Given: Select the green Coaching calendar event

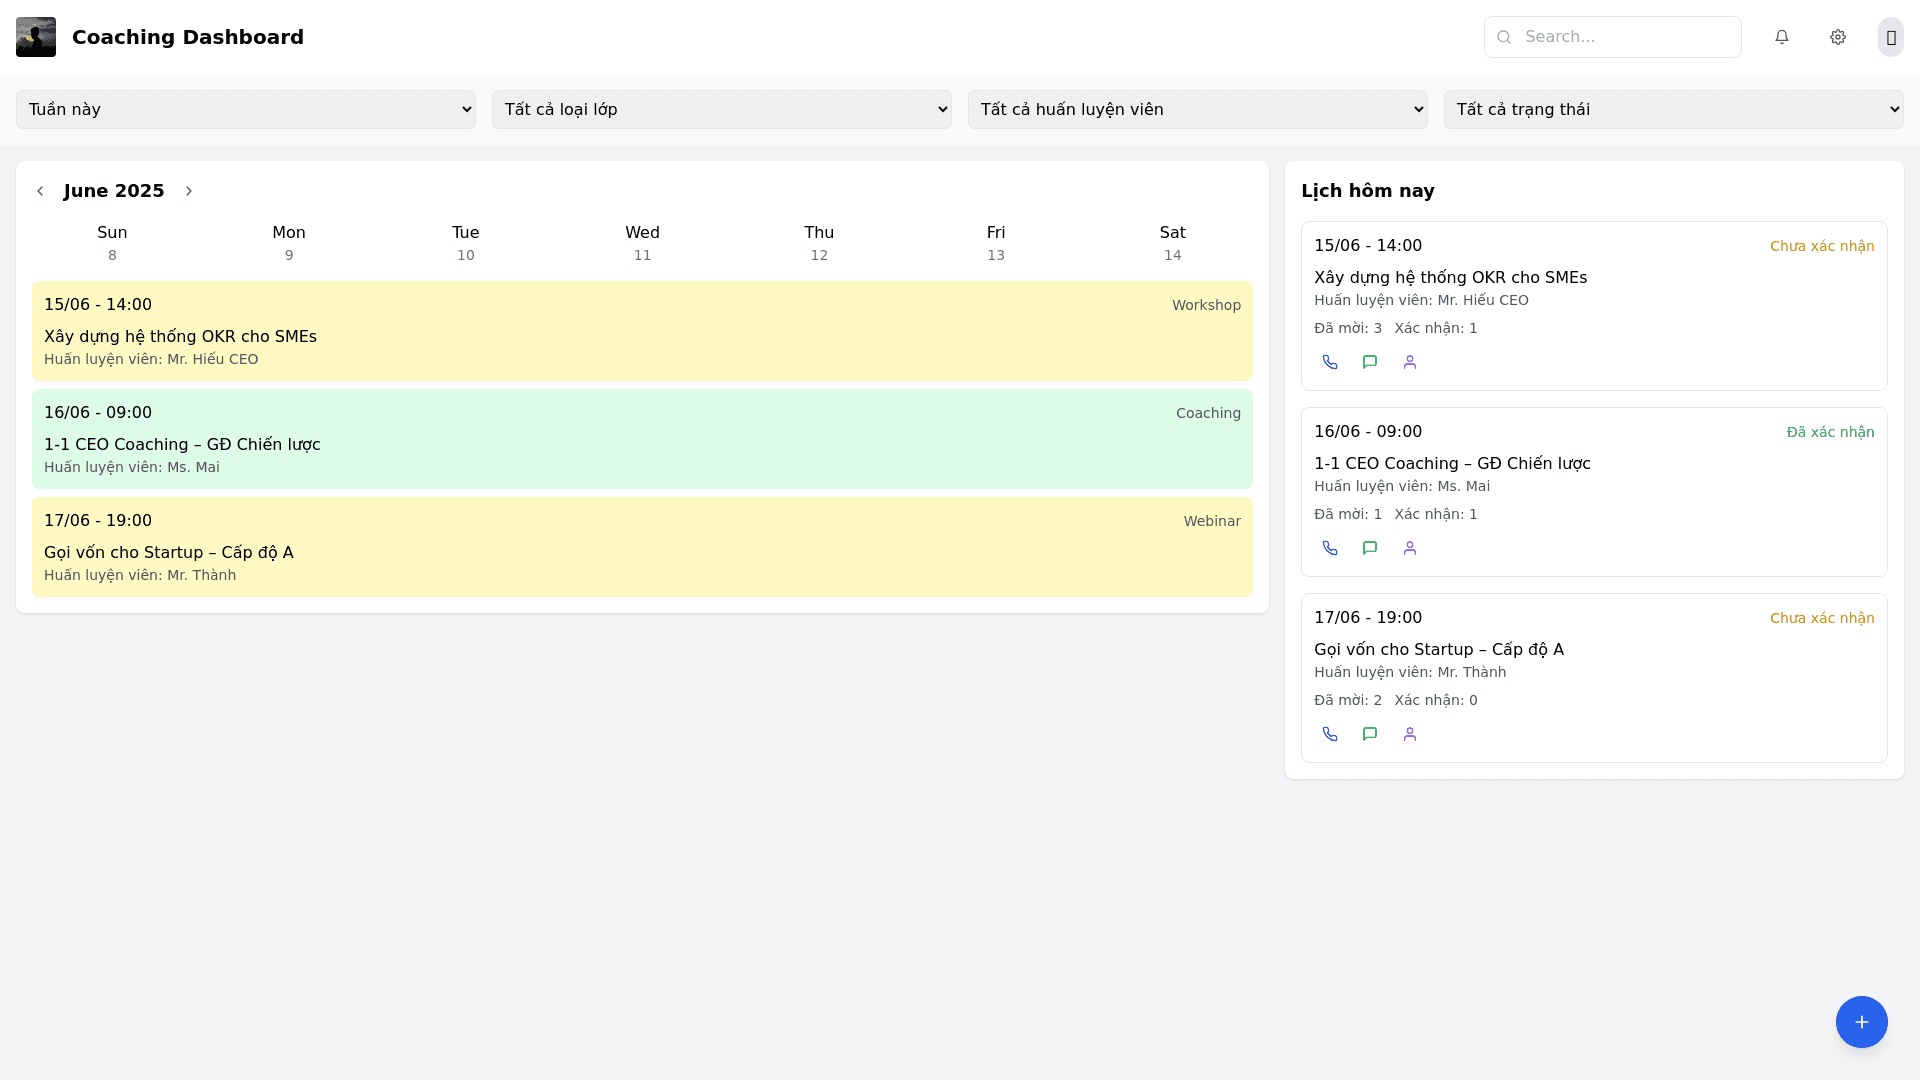Looking at the screenshot, I should (x=641, y=439).
